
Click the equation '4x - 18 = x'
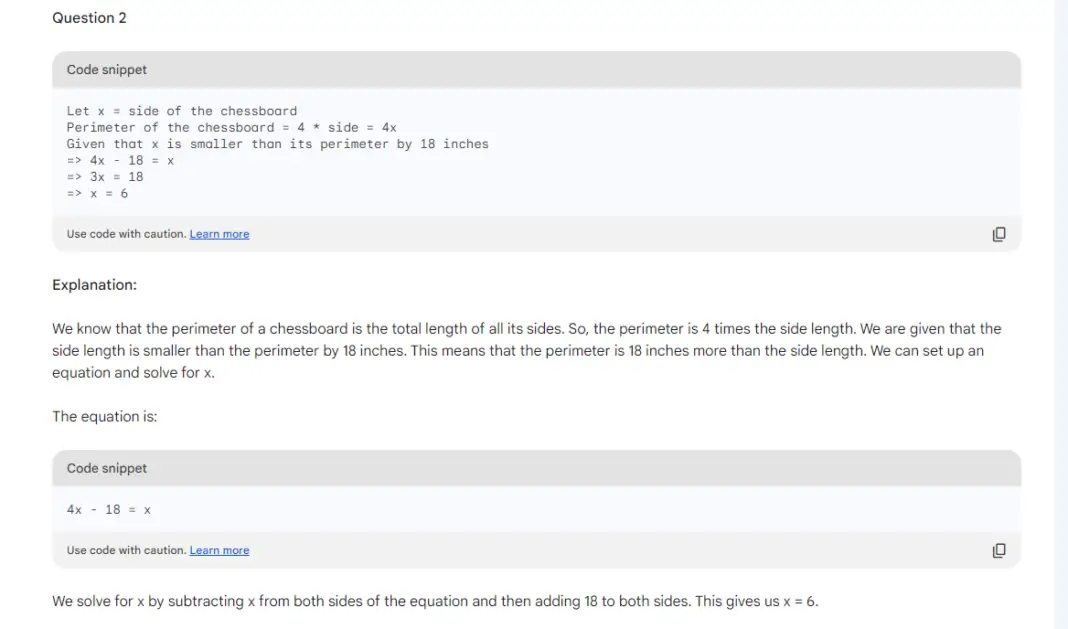click(x=108, y=509)
